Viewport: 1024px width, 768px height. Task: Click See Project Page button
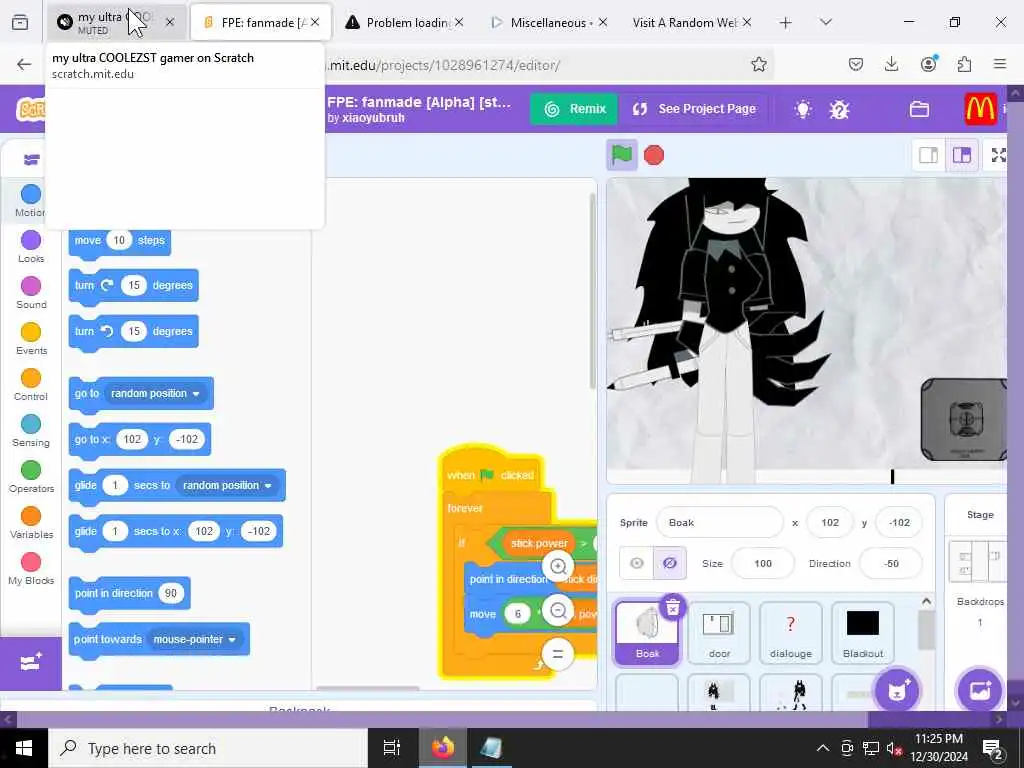pos(694,109)
